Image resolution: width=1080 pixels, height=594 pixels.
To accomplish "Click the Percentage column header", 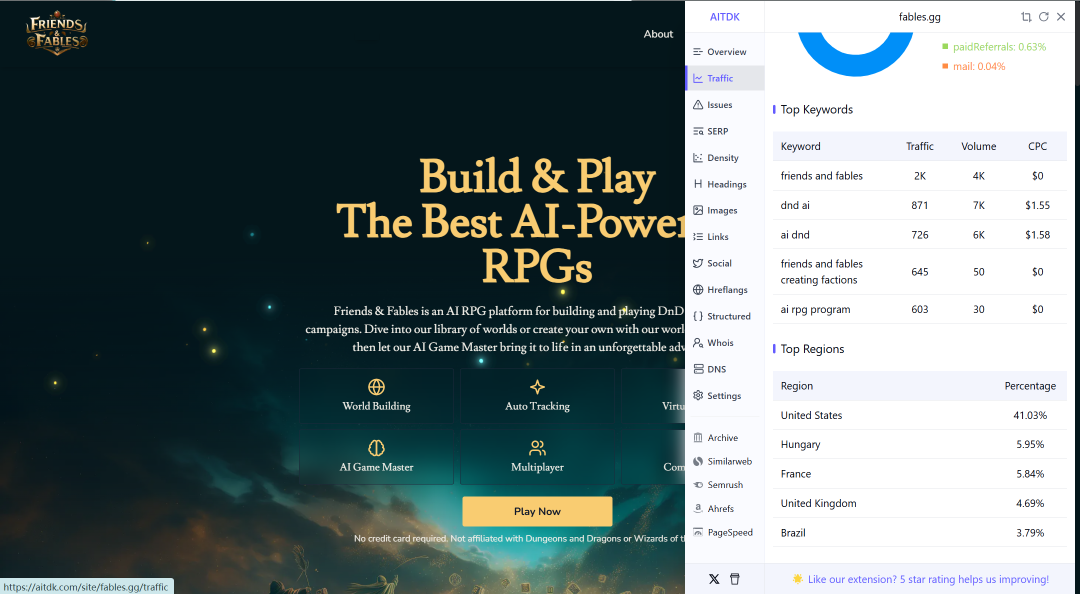I will (x=1030, y=386).
